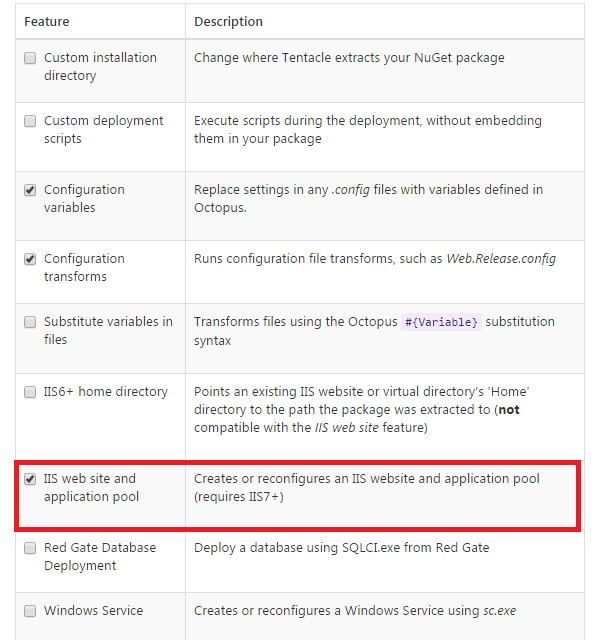Click the 'Red Gate Database Deployment' label
The height and width of the screenshot is (640, 600).
pos(100,556)
